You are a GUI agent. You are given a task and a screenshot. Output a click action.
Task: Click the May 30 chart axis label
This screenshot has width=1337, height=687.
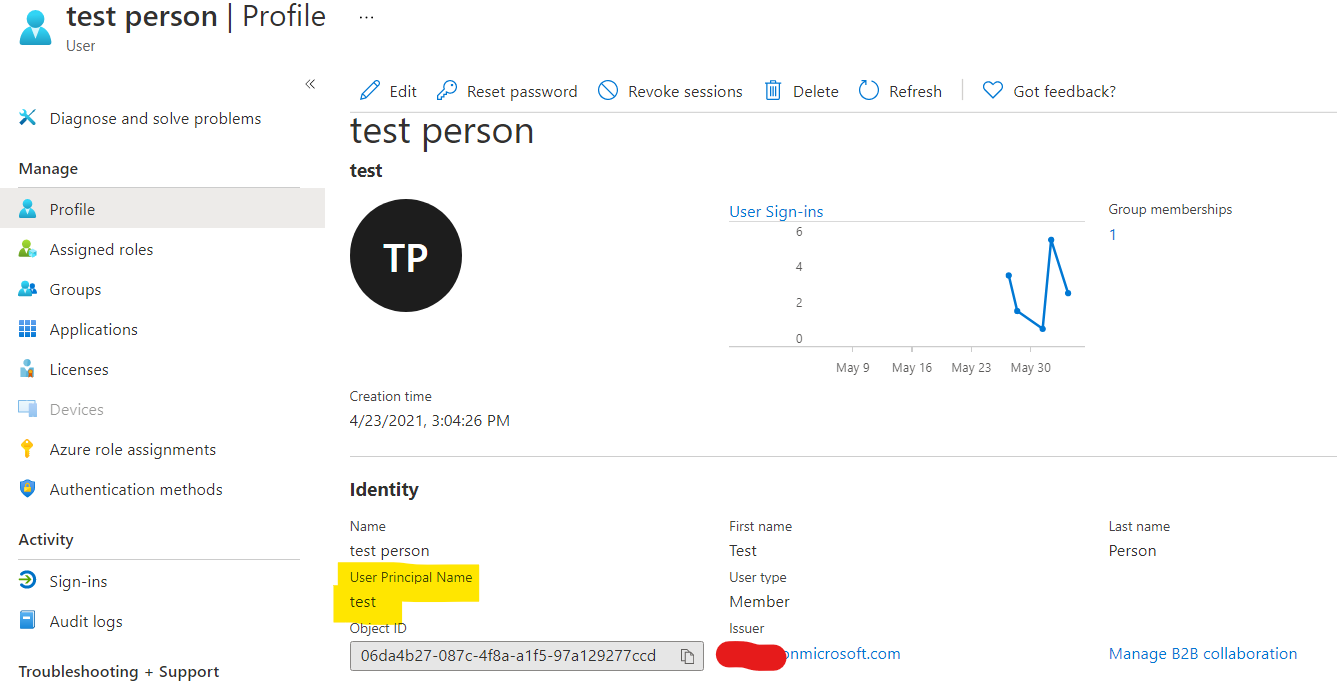coord(1030,368)
